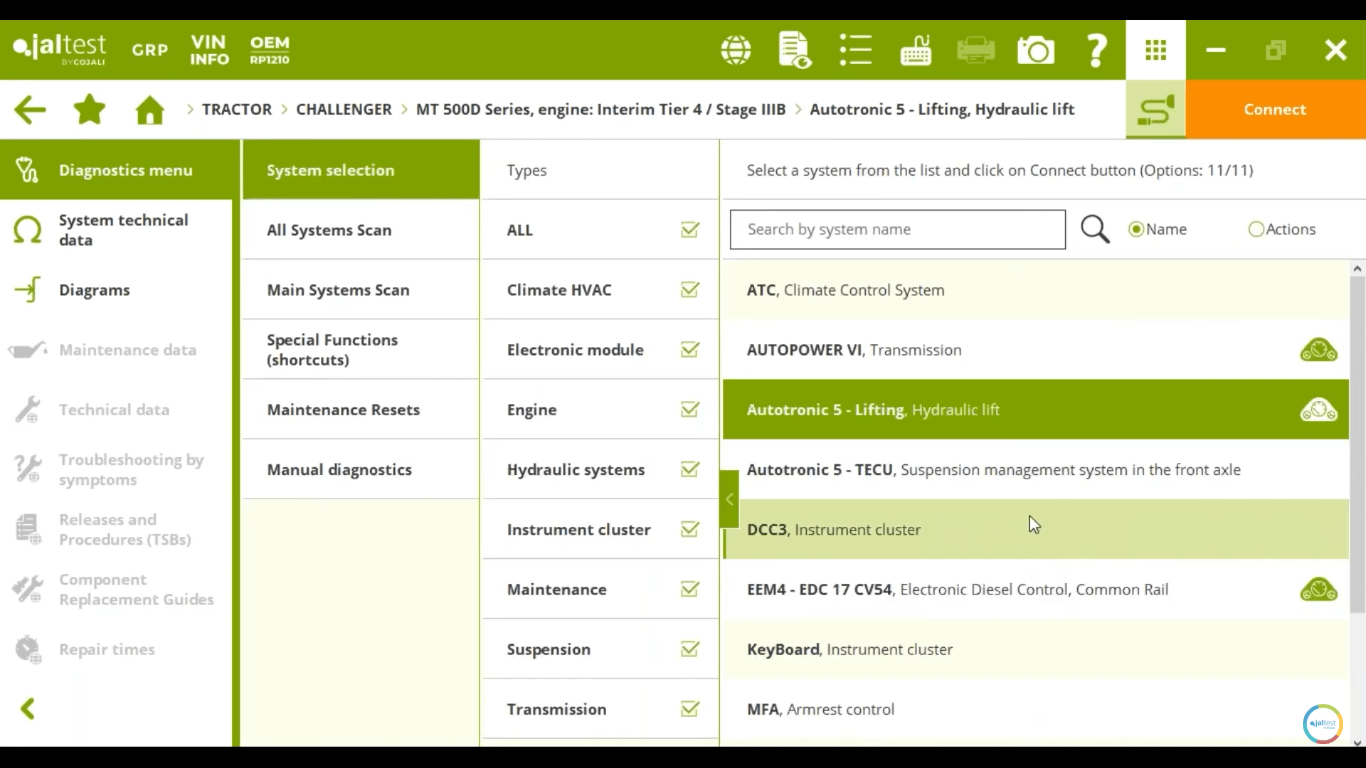Click the Search by system name field
The height and width of the screenshot is (768, 1366).
coord(897,230)
